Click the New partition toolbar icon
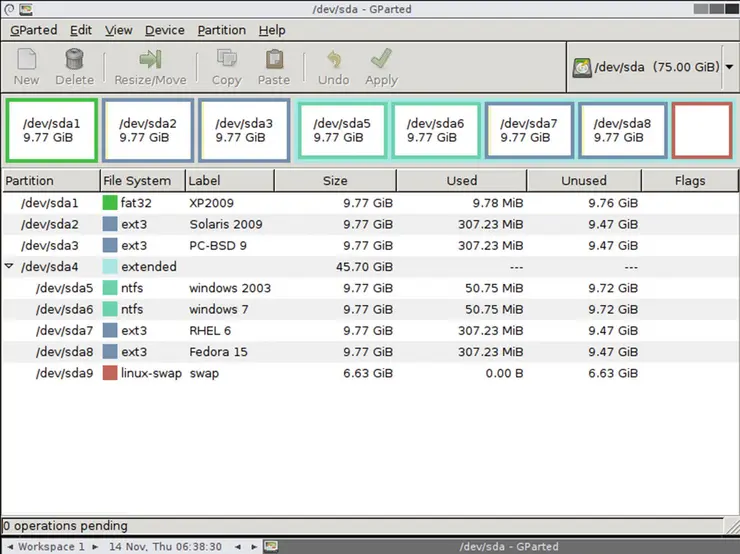The image size is (740, 554). [27, 60]
